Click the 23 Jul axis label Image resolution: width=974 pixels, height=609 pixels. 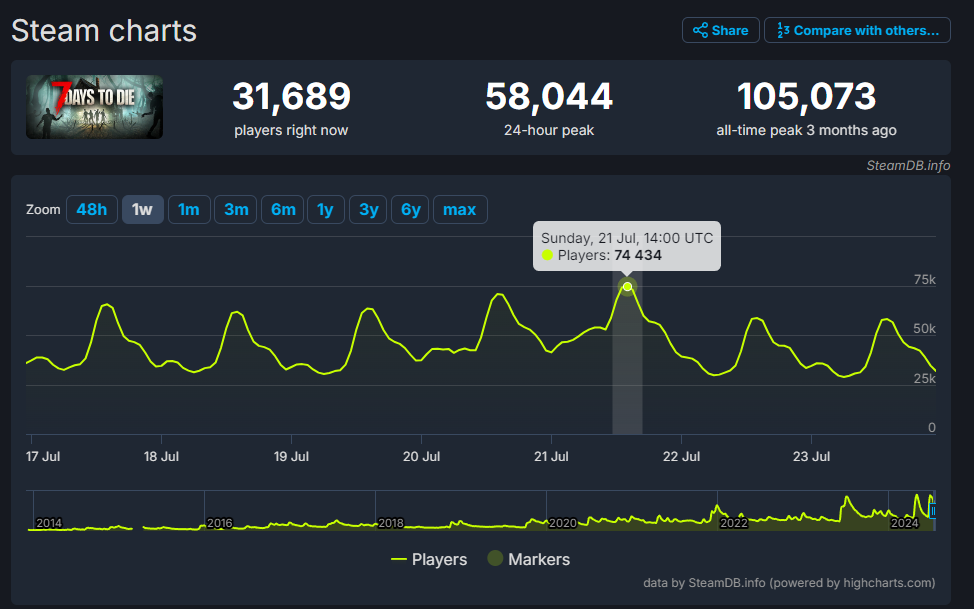(x=811, y=456)
